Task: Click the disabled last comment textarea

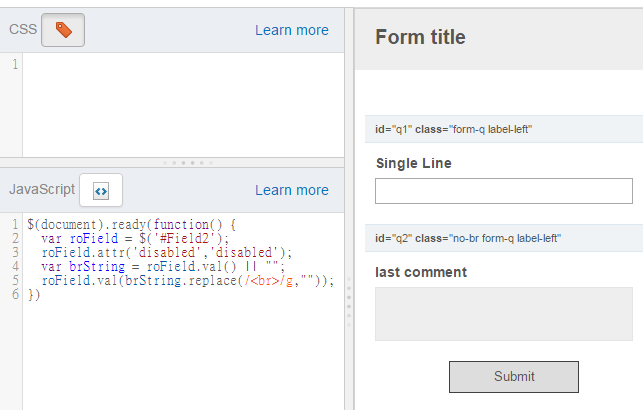Action: 504,314
